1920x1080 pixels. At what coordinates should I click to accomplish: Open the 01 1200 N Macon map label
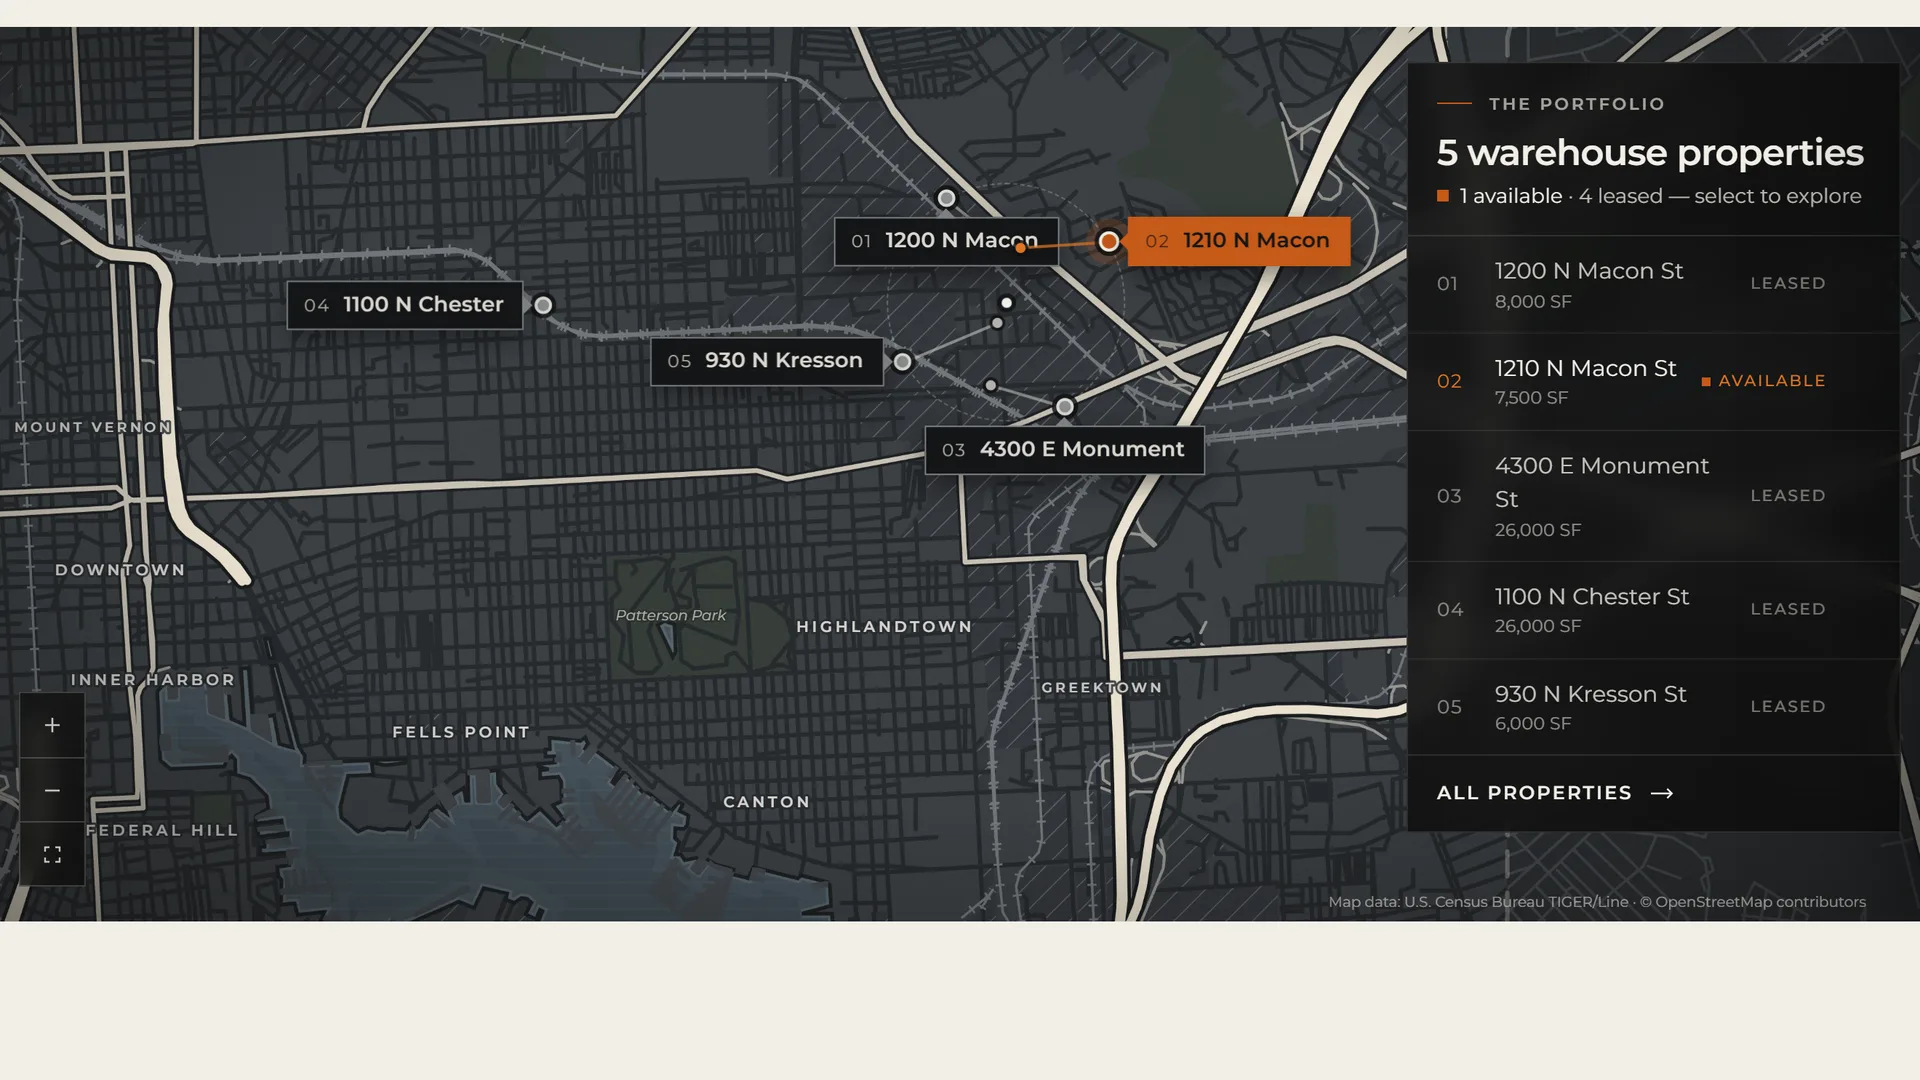(x=946, y=241)
